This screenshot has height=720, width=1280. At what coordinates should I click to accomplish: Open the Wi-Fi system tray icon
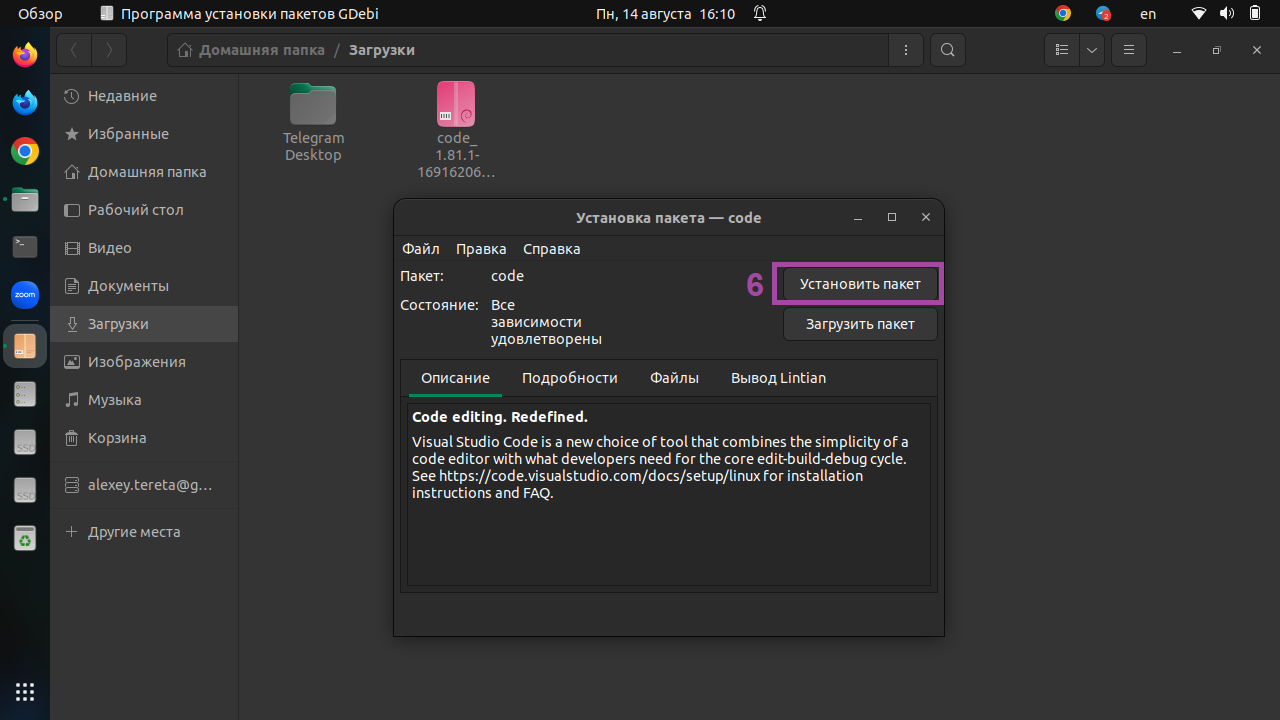(1199, 14)
